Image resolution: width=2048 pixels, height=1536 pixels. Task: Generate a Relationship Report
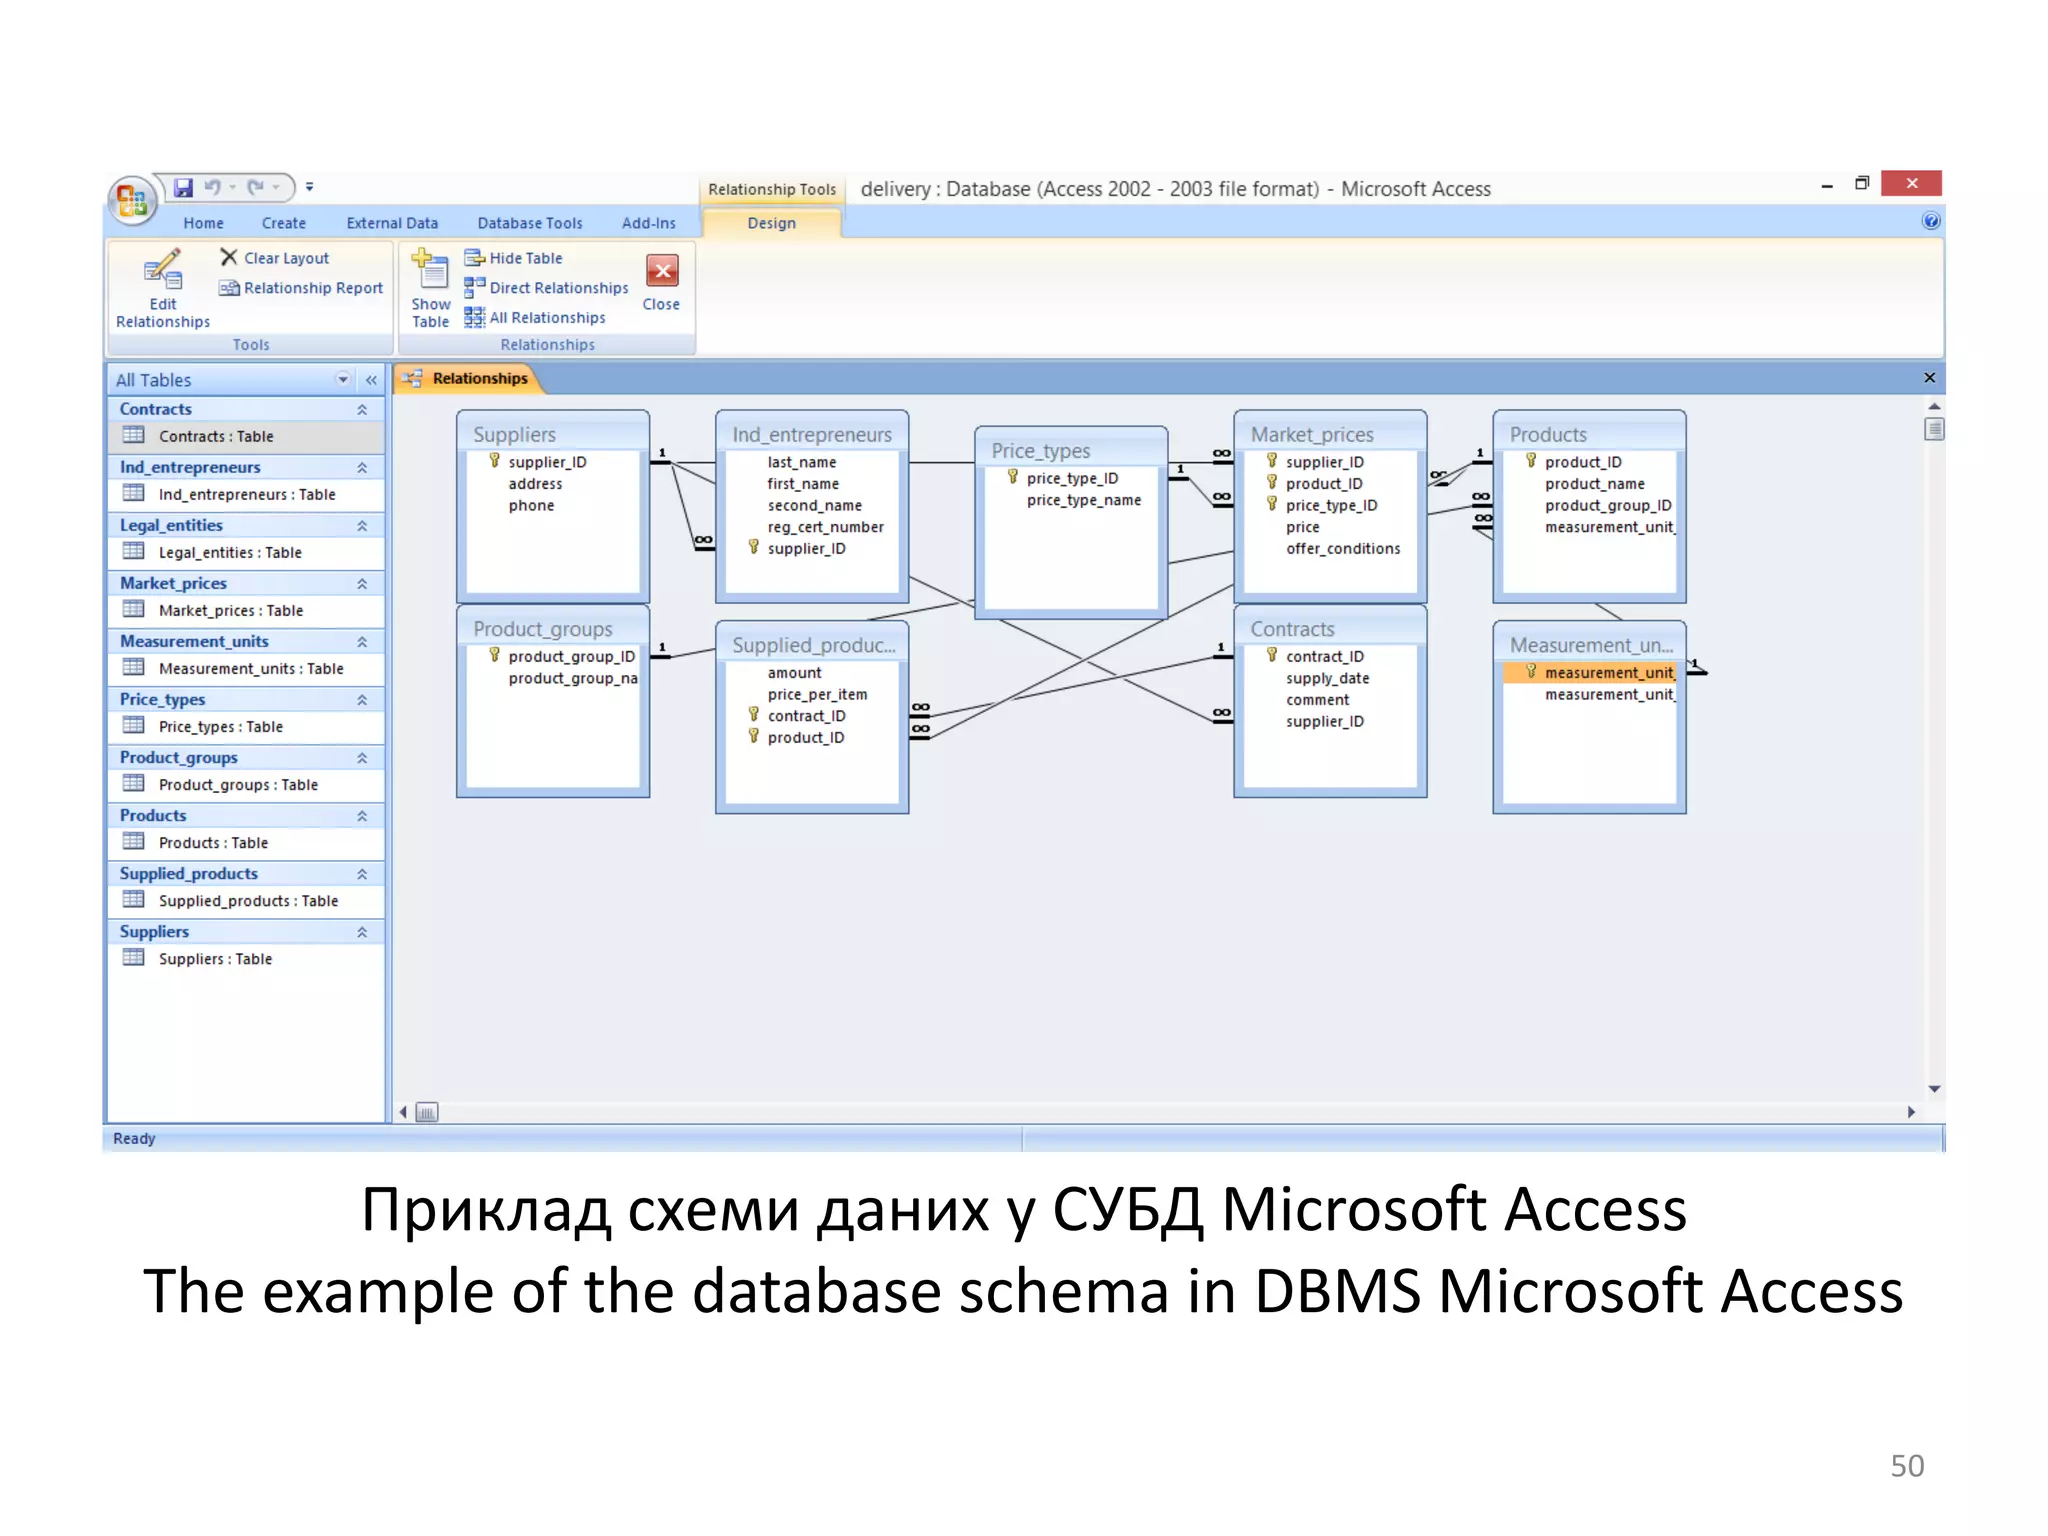coord(301,288)
